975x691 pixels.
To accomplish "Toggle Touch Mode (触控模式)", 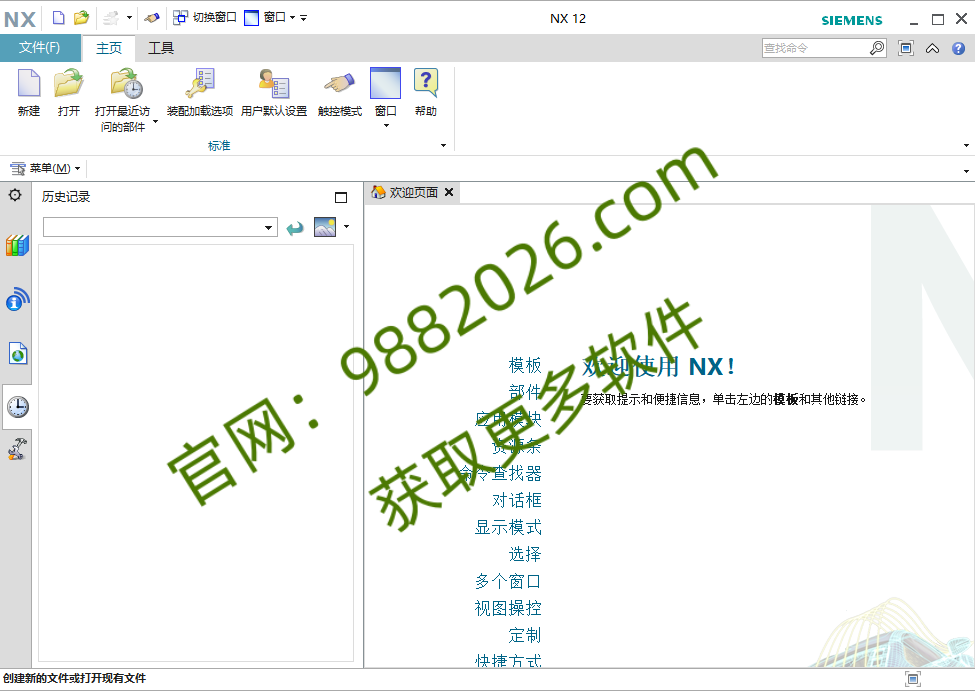I will (340, 92).
